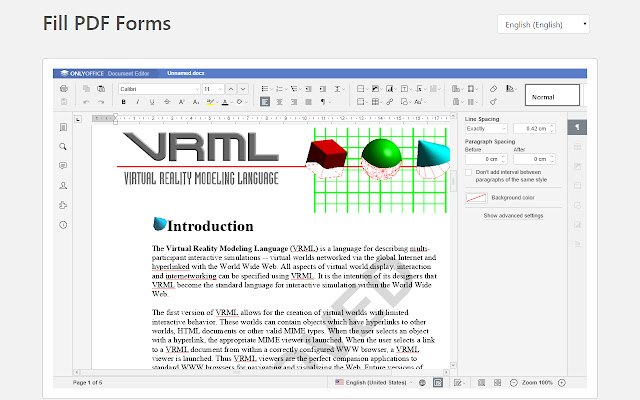Open the Calibri font name dropdown
Screen dimensions: 640x400
pyautogui.click(x=159, y=89)
